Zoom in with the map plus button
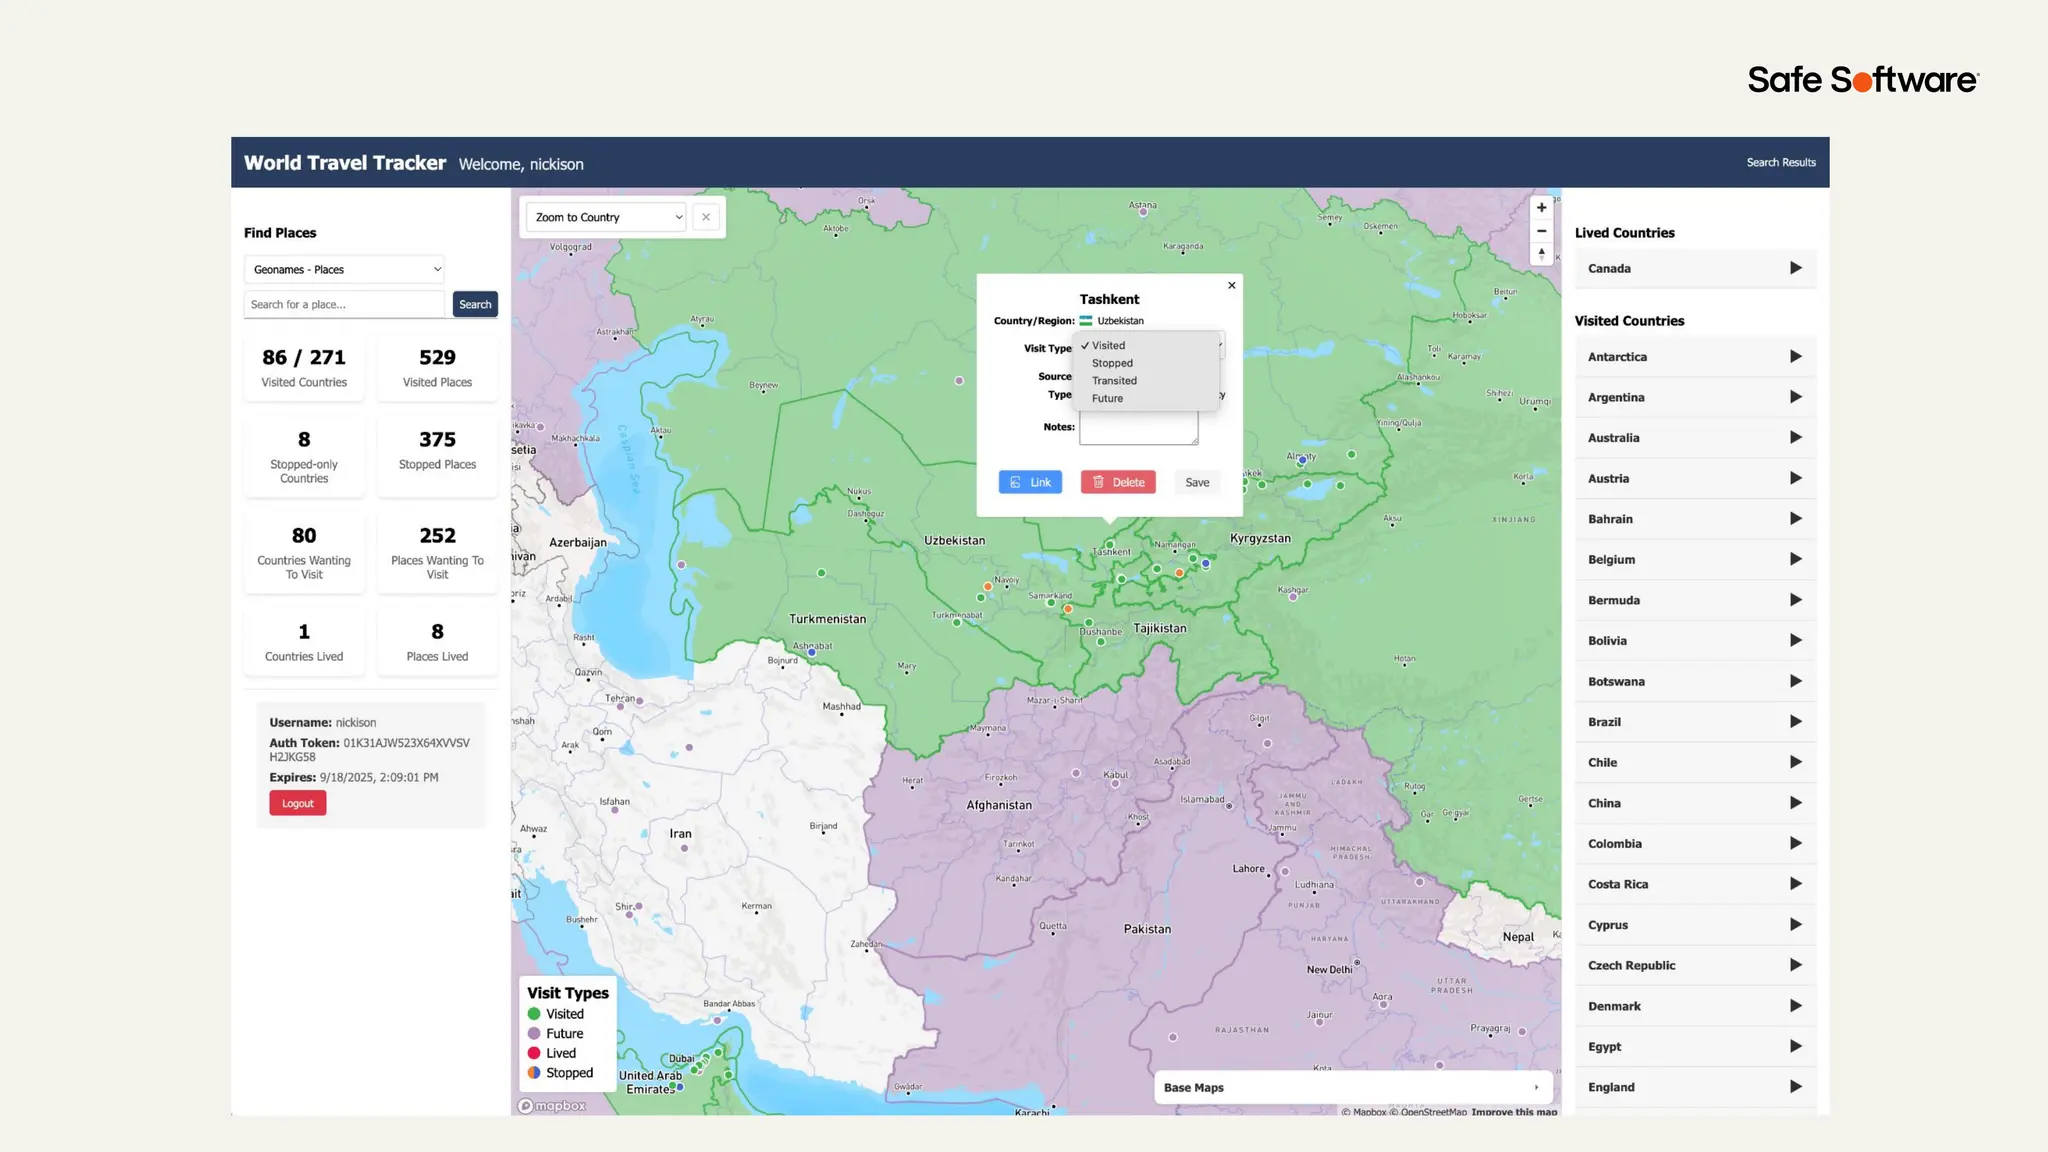 [1541, 208]
